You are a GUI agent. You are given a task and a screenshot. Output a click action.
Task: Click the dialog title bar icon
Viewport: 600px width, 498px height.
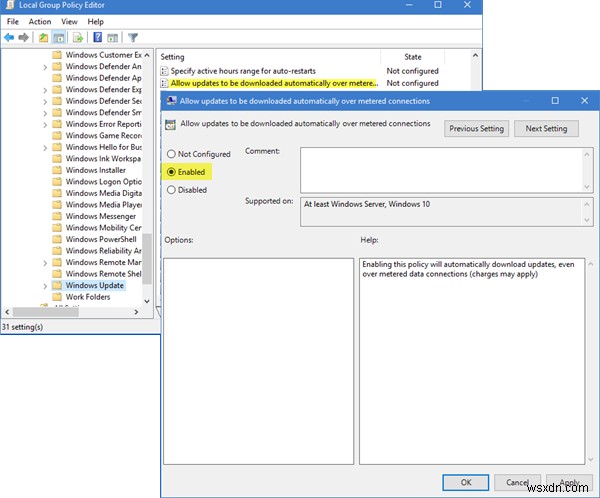coord(171,101)
